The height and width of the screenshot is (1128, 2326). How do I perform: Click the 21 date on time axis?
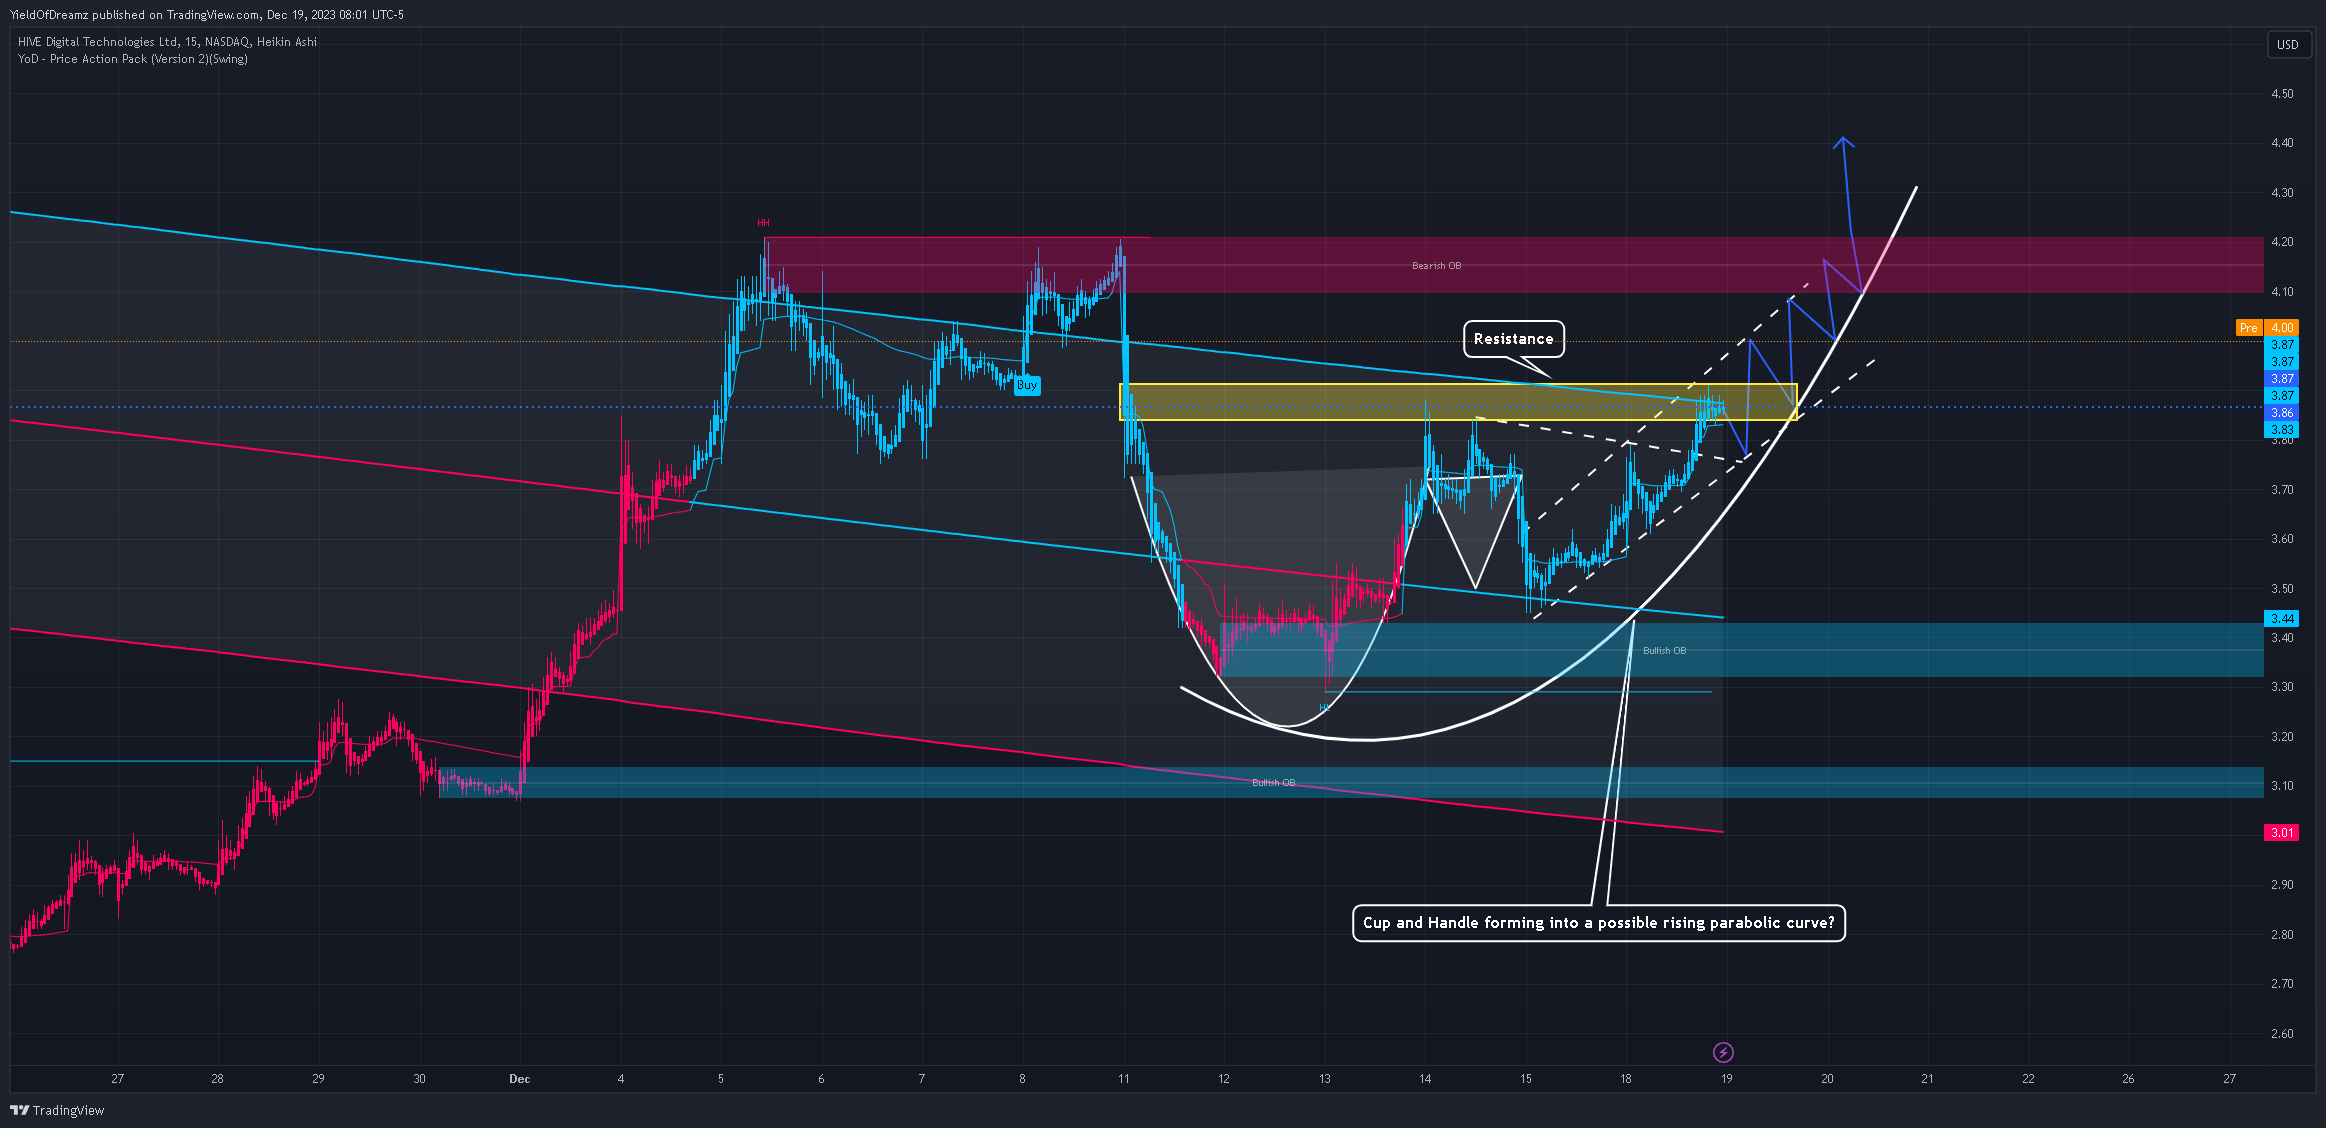[1927, 1079]
